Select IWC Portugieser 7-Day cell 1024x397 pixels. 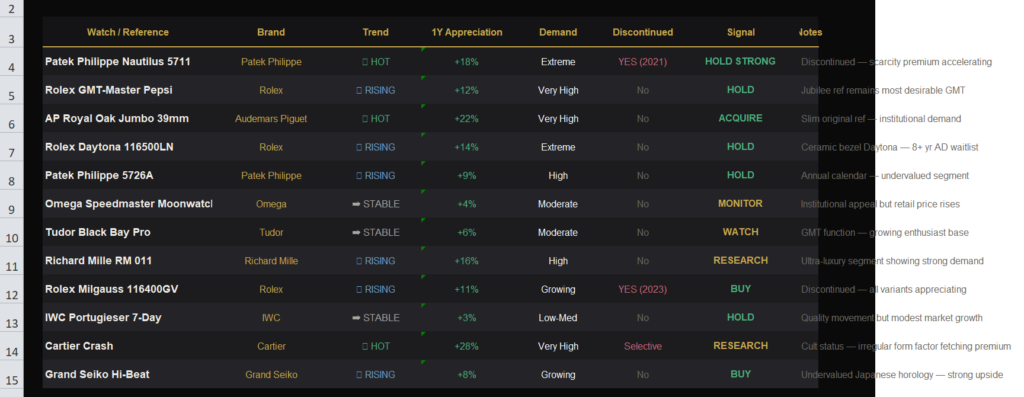click(x=128, y=317)
